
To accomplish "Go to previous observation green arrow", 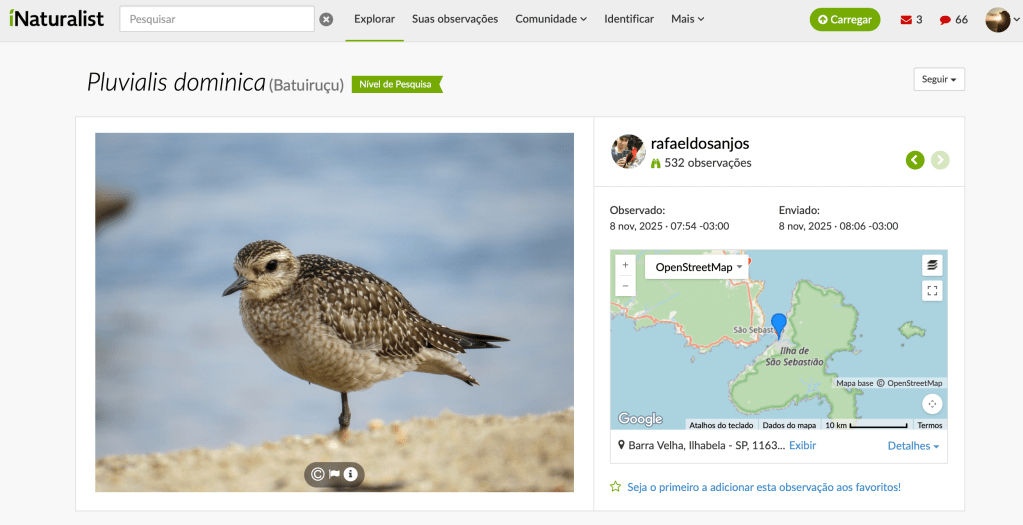I will [x=914, y=160].
